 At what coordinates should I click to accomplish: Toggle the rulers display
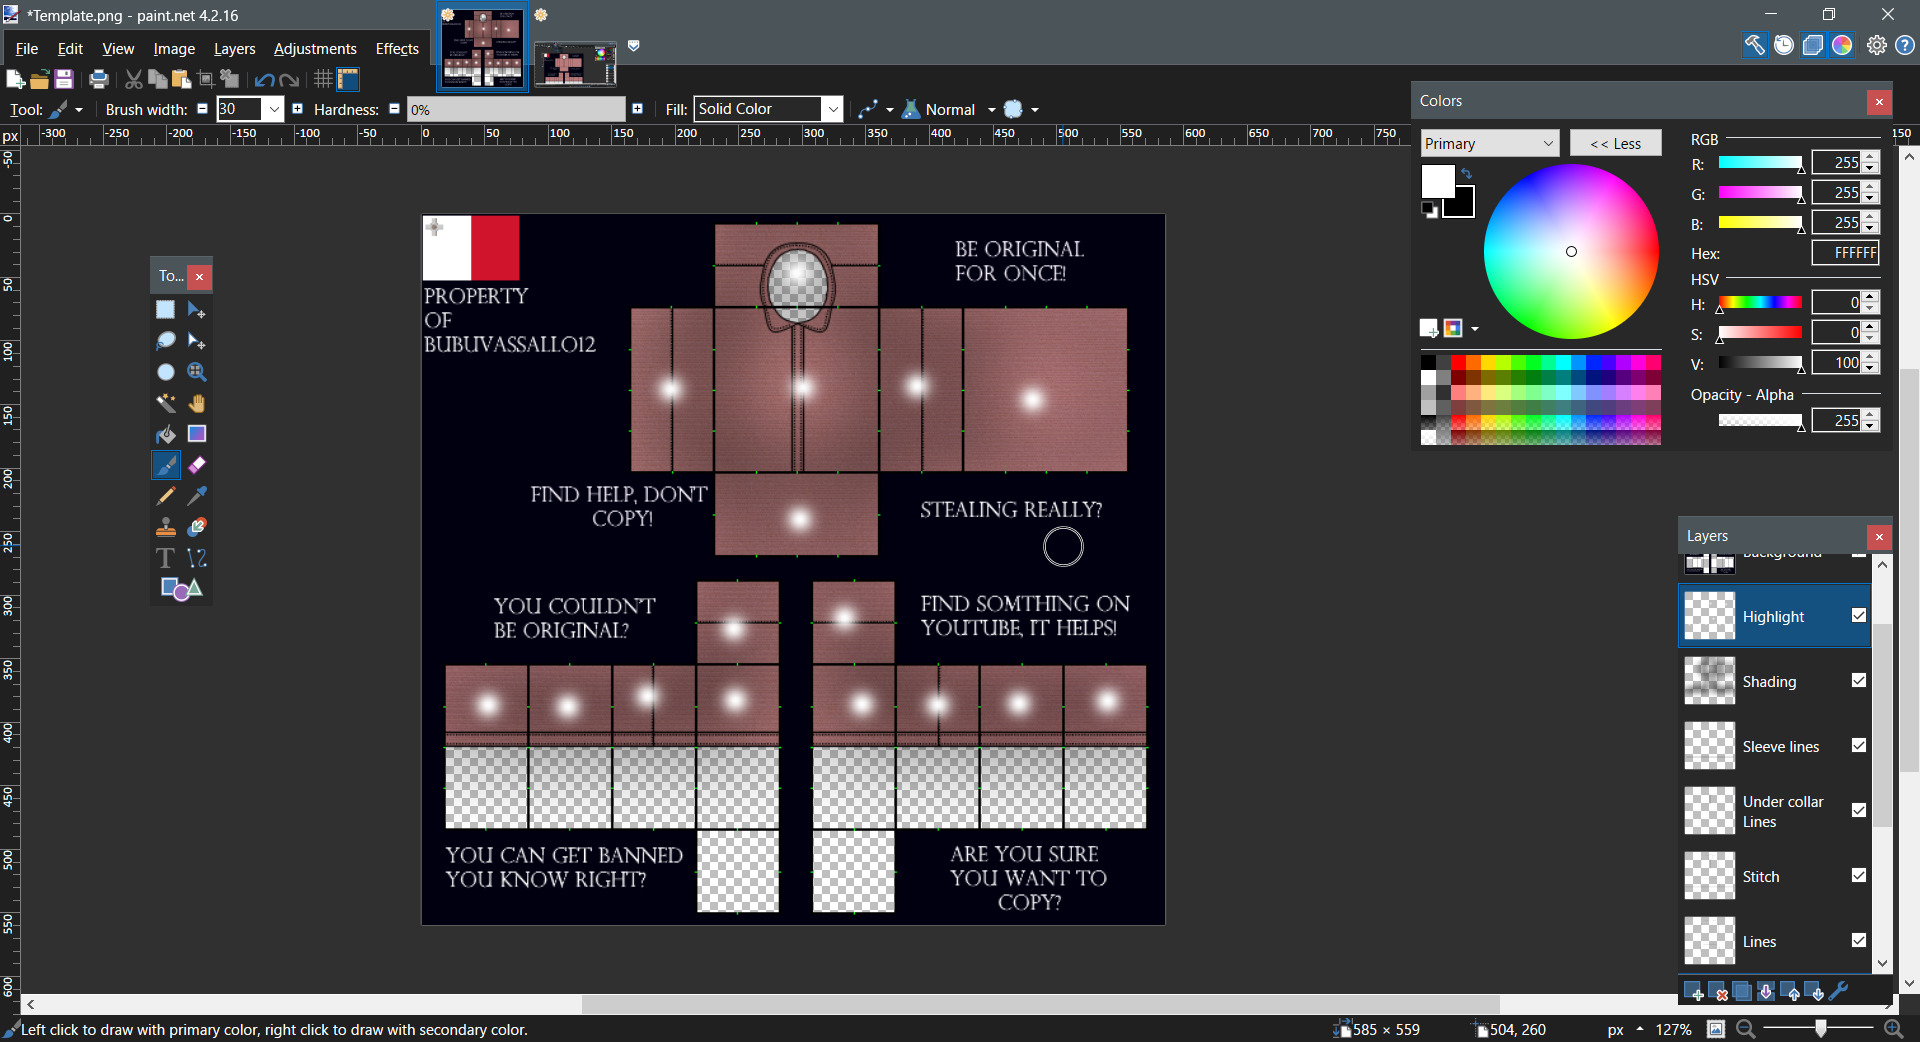[x=348, y=79]
